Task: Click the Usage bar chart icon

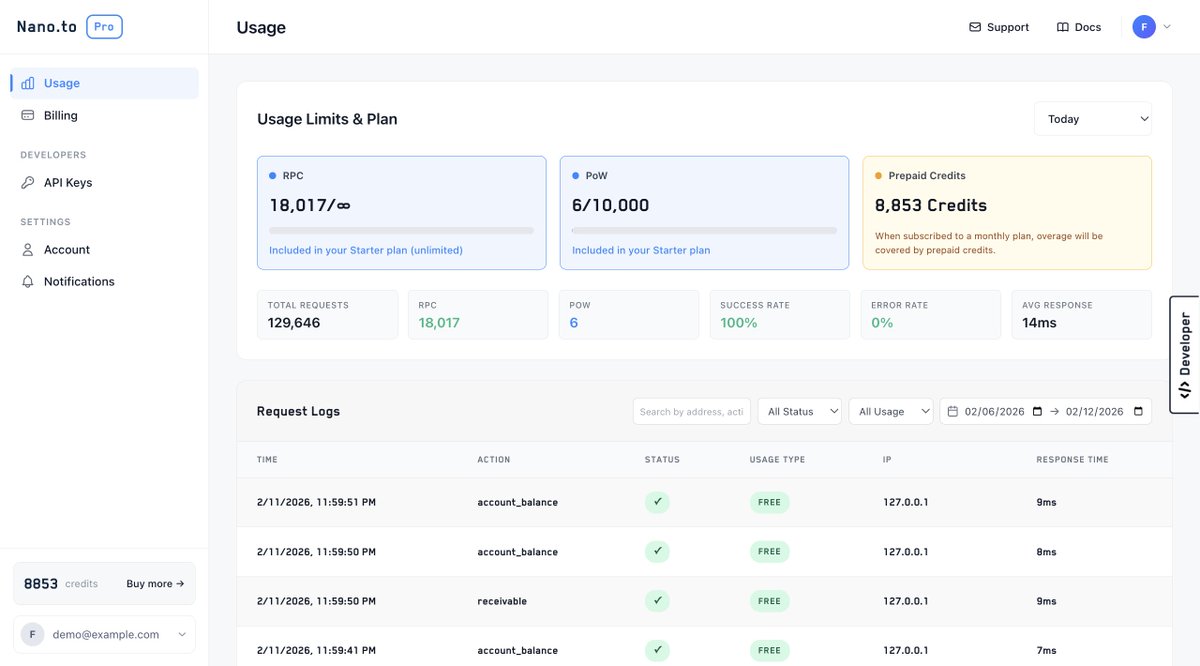Action: pos(28,83)
